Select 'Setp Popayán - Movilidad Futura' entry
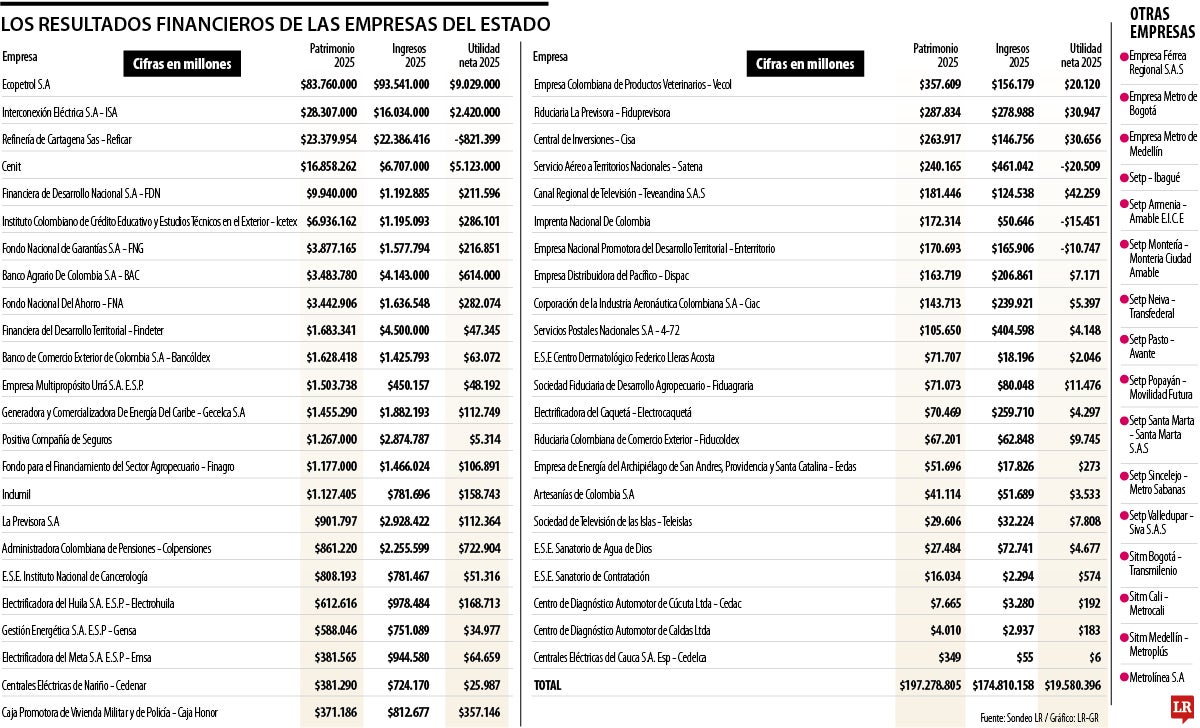Viewport: 1200px width, 728px height. (1161, 387)
